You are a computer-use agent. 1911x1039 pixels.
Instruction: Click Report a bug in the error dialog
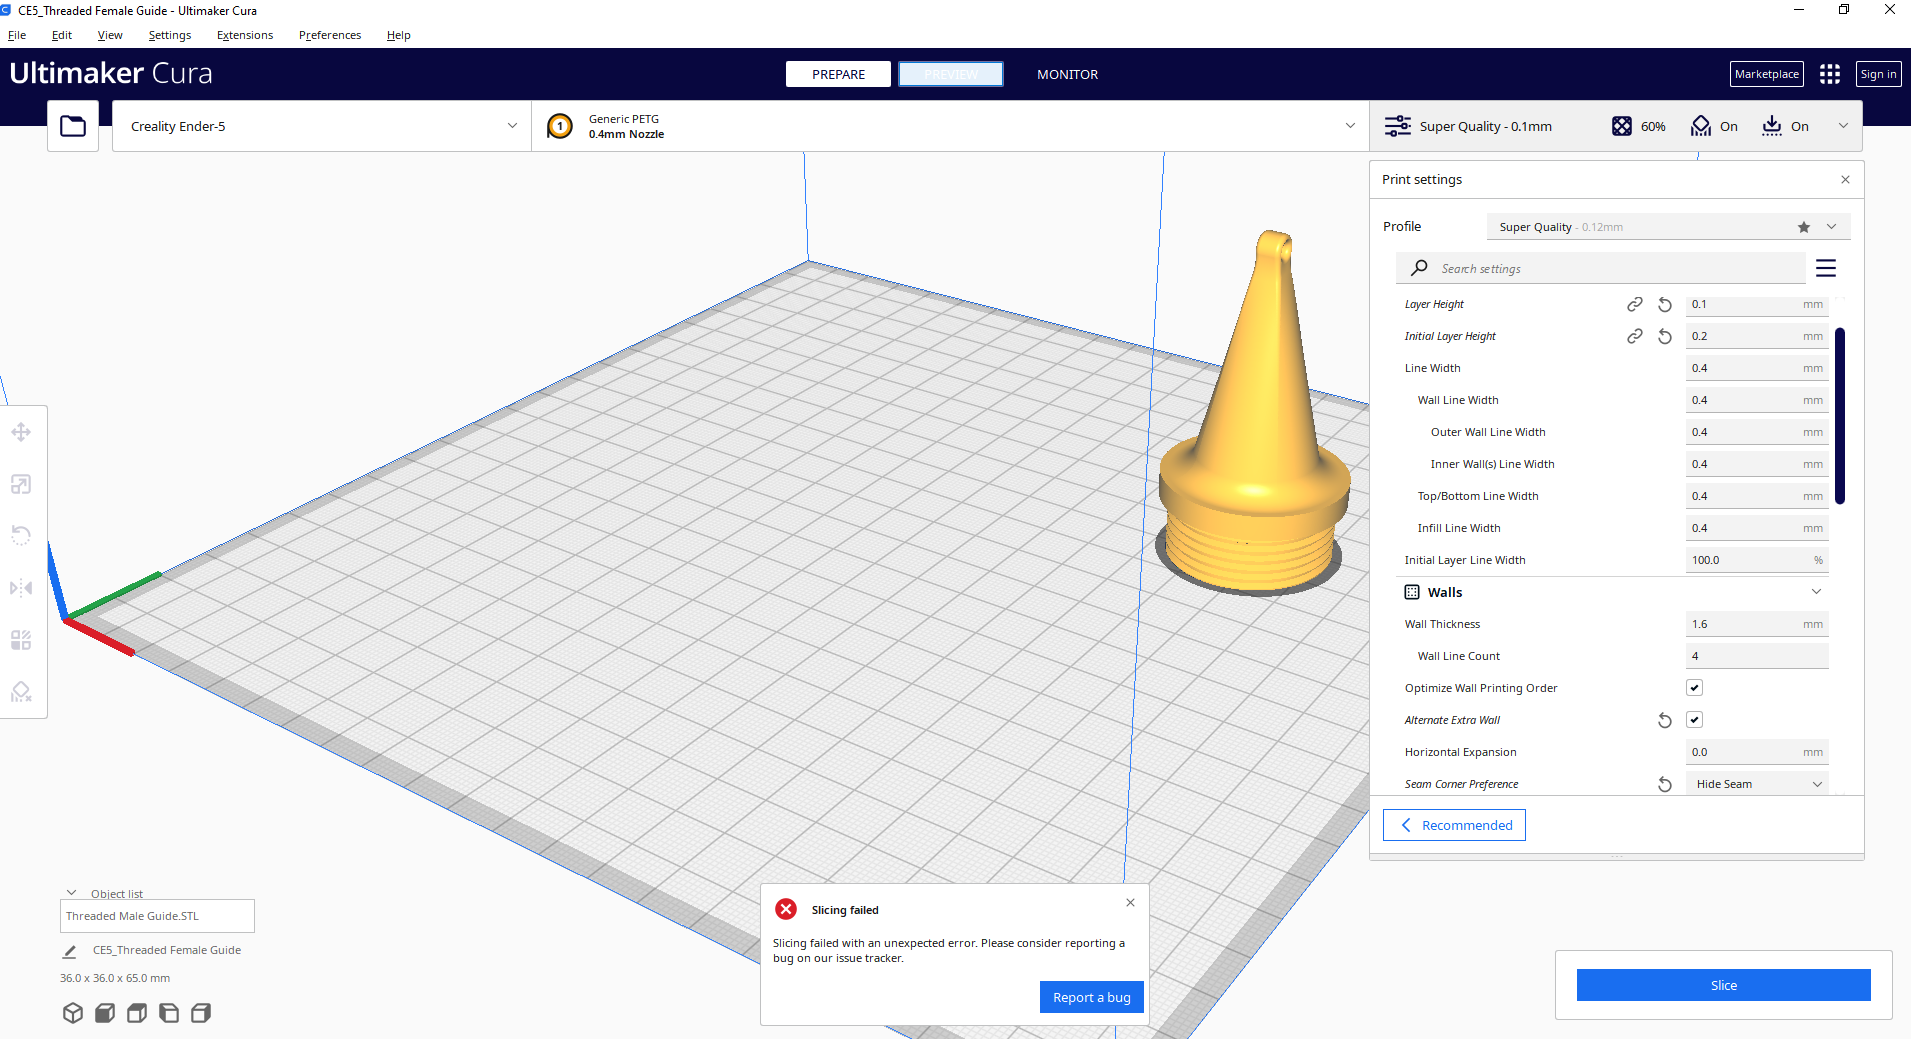tap(1091, 997)
